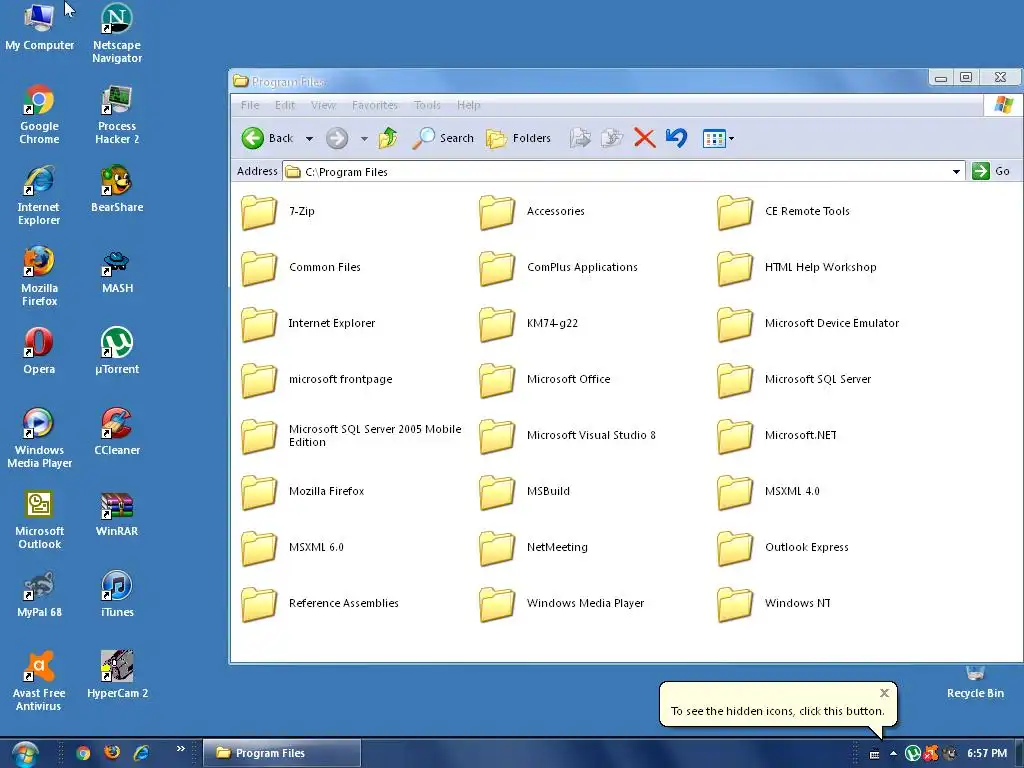Click the taskbar clock showing 6:57 PM
The height and width of the screenshot is (768, 1024).
[x=987, y=754]
